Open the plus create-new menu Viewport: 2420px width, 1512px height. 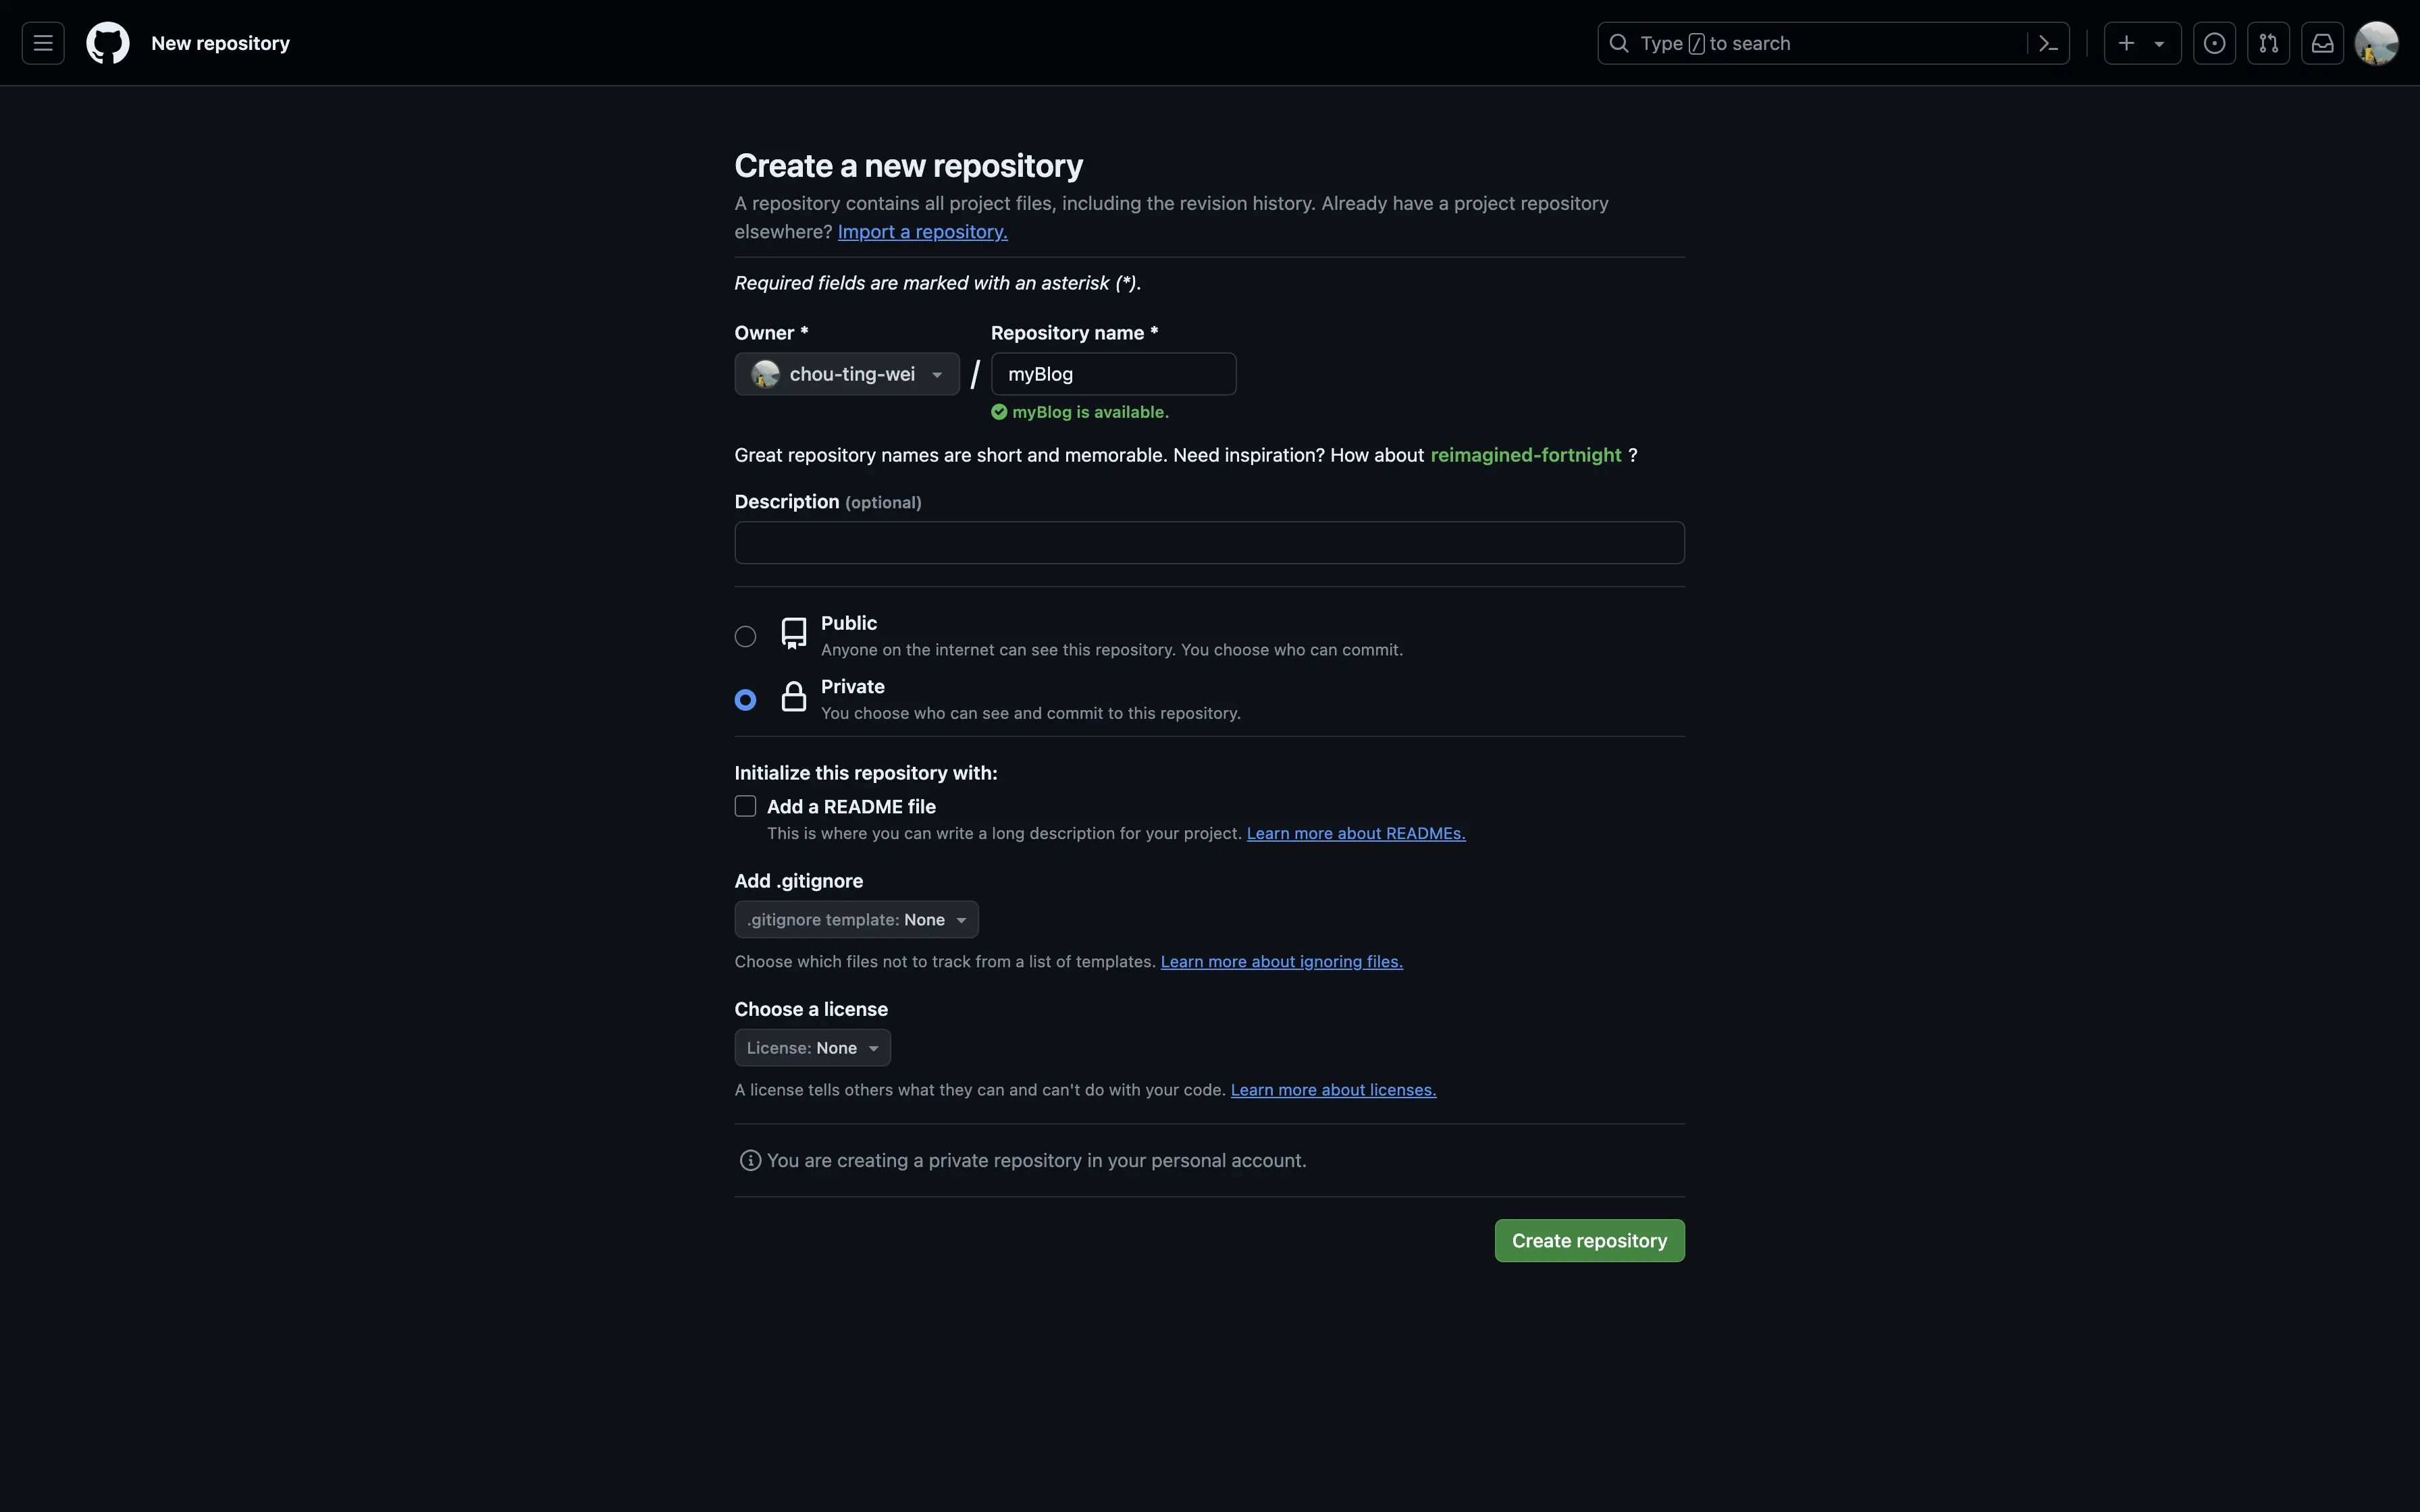[x=2142, y=43]
